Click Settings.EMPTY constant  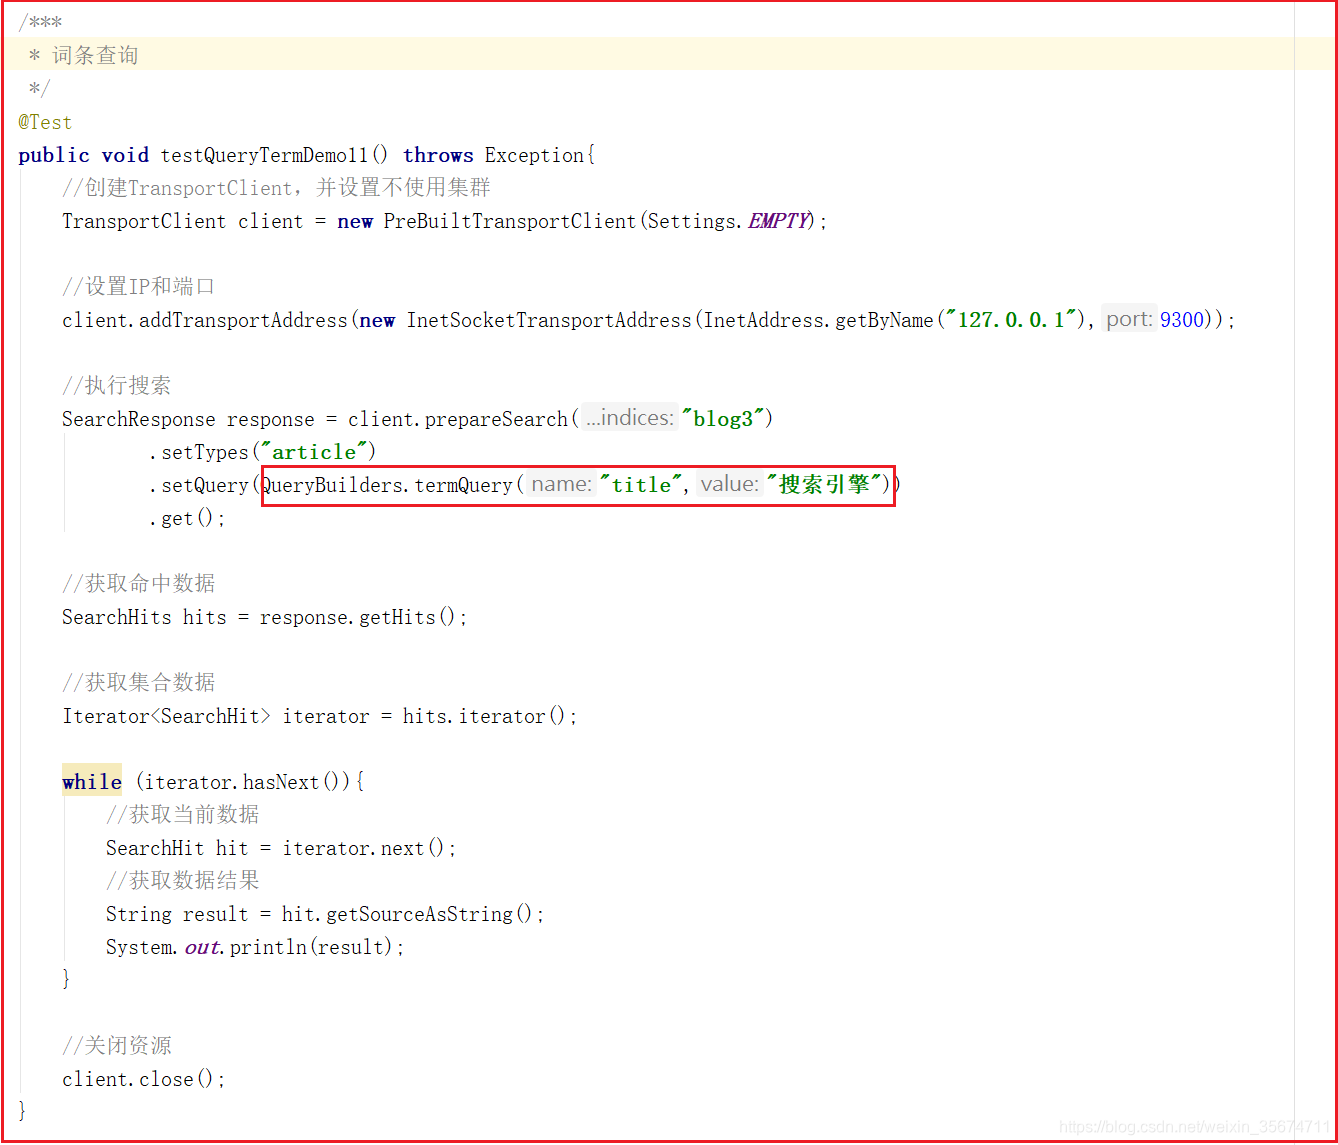point(728,221)
